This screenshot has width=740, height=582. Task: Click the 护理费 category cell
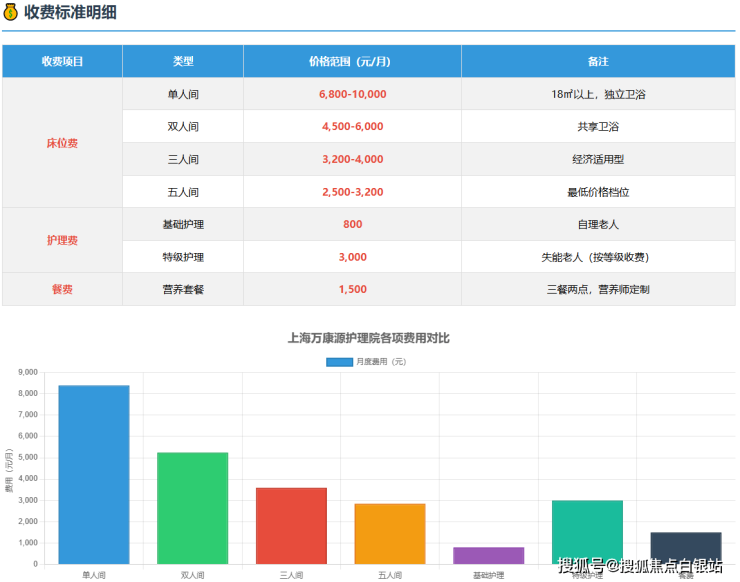coord(62,240)
